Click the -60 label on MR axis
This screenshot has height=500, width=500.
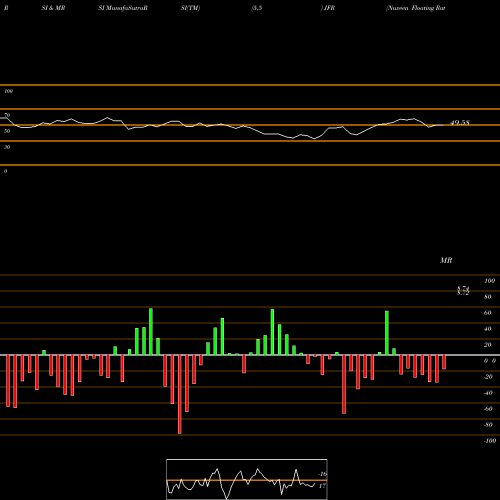coord(488,409)
